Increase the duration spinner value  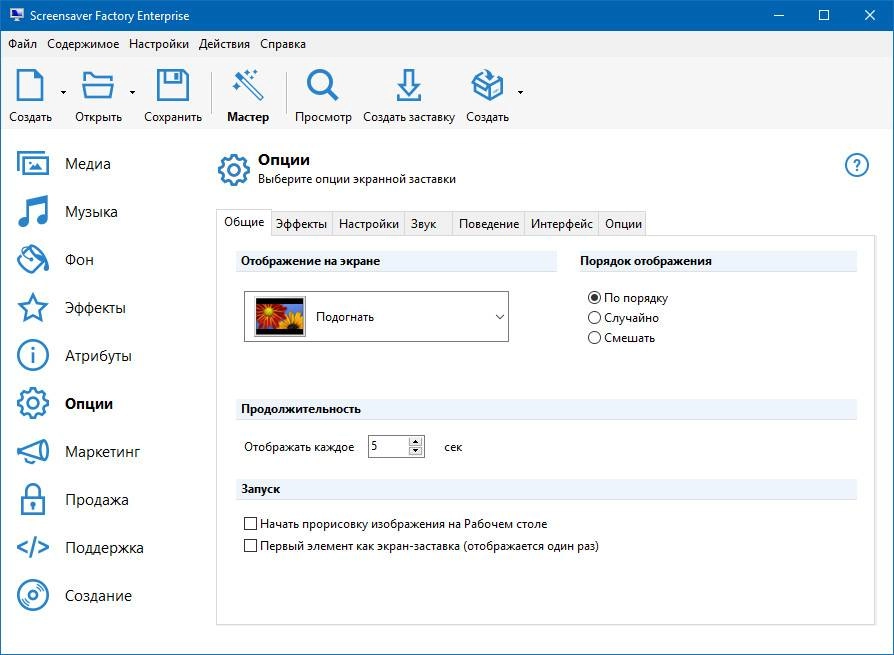(x=416, y=442)
